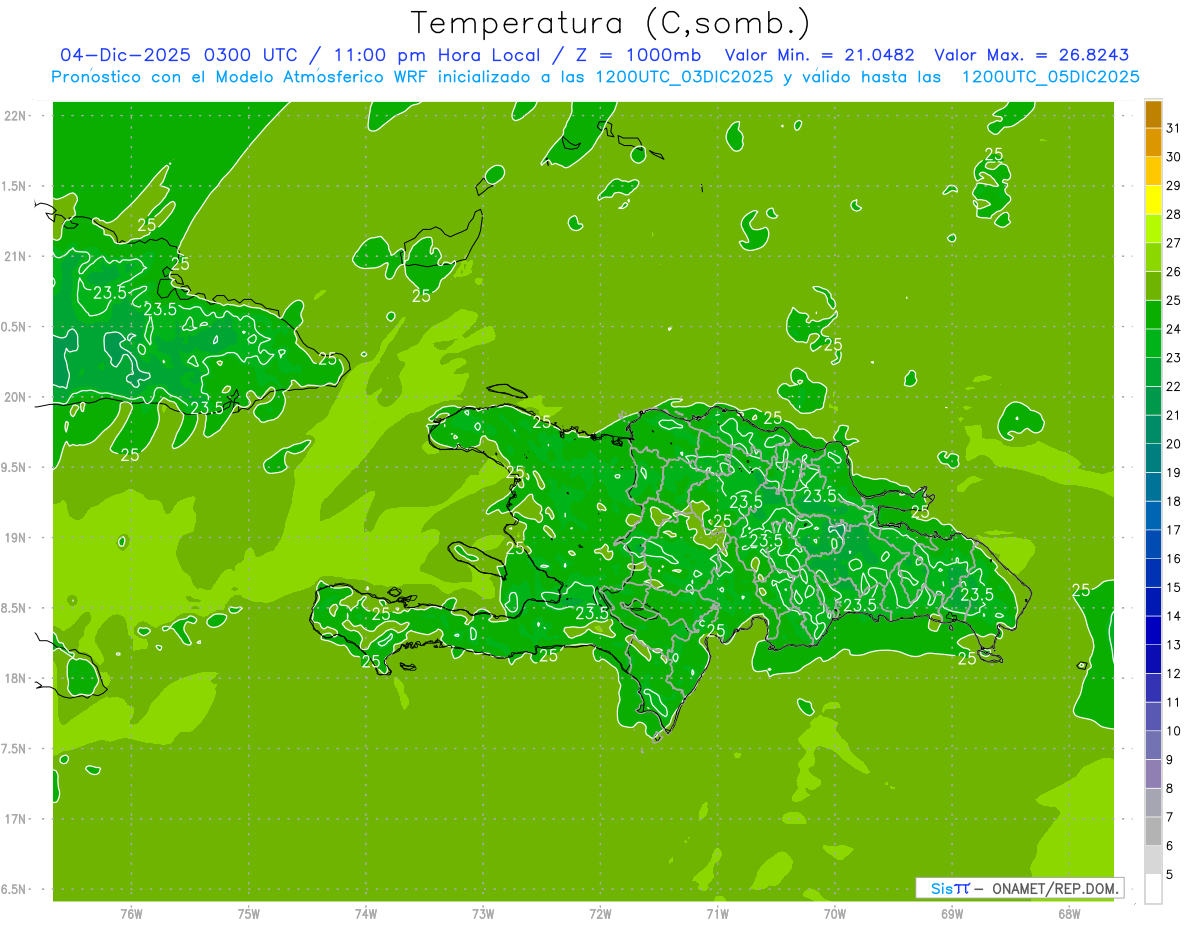Click the '31' label on the color scale
The width and height of the screenshot is (1200, 927).
(1174, 128)
